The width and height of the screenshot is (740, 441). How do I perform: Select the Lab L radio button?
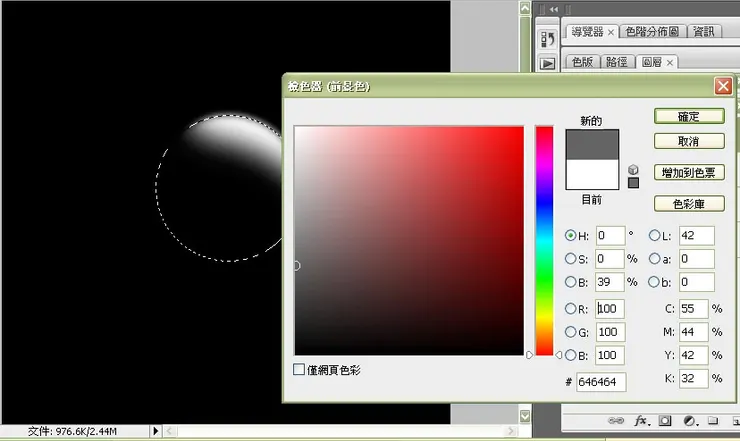pyautogui.click(x=654, y=235)
